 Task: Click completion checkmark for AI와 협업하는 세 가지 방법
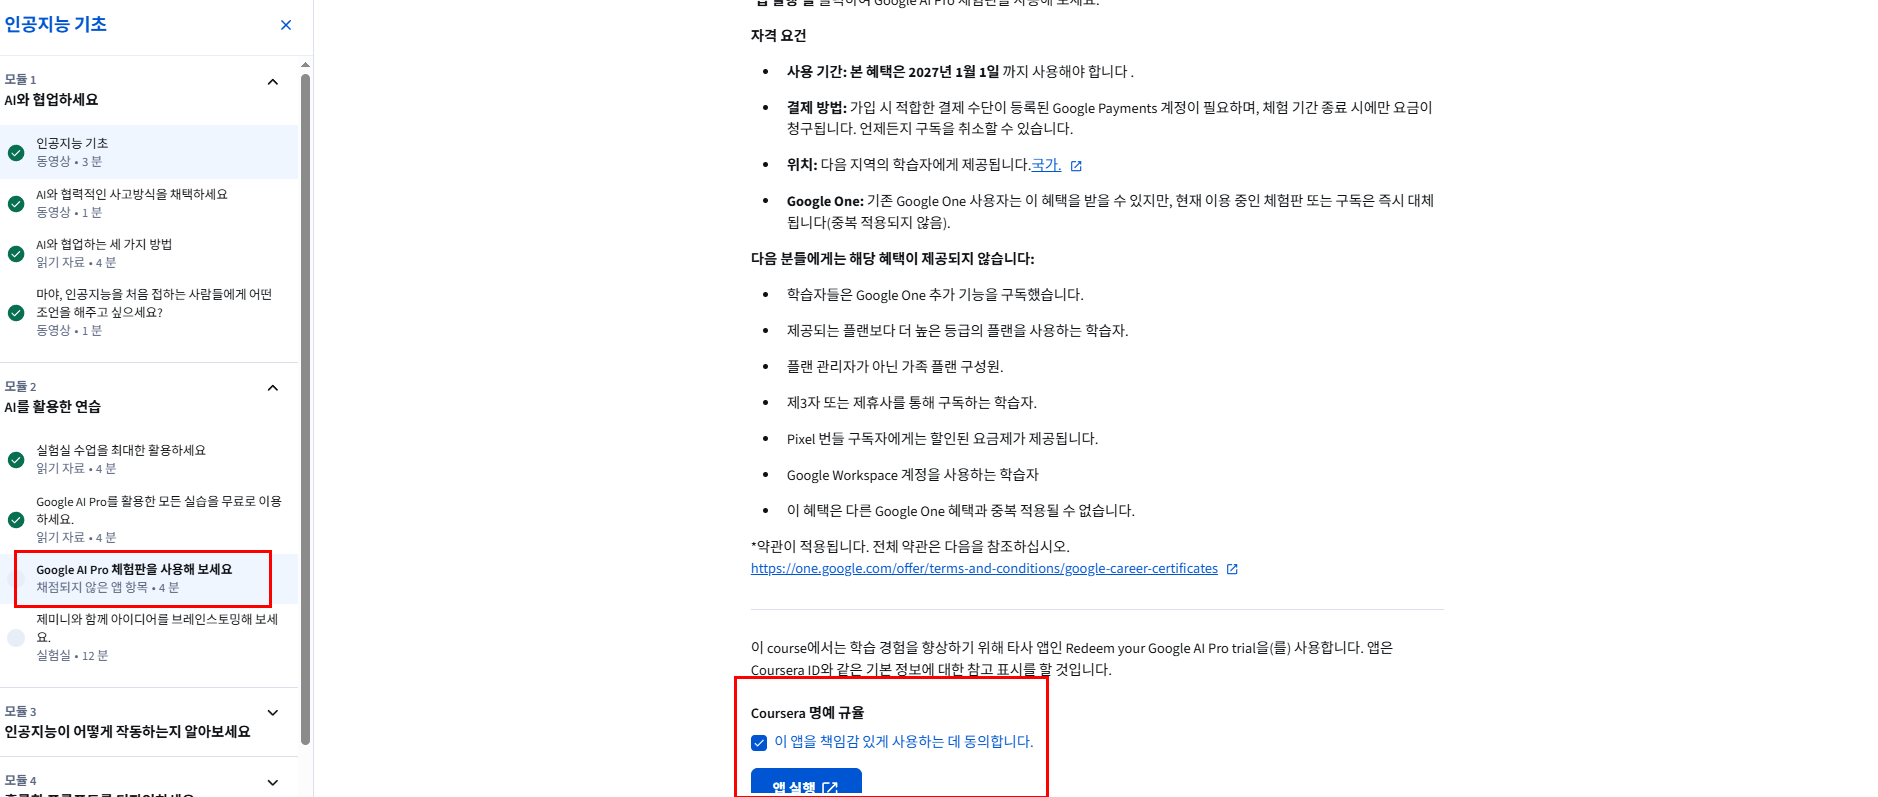(16, 254)
